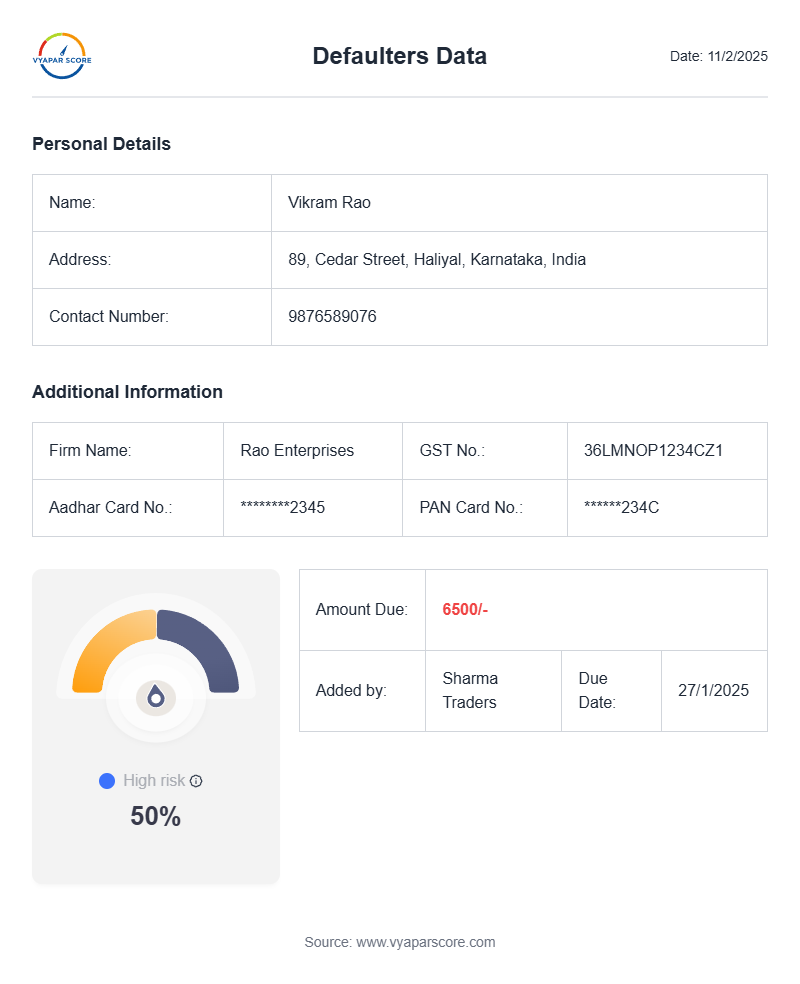The height and width of the screenshot is (984, 800).
Task: Click the Defaulters Data title
Action: coord(400,56)
